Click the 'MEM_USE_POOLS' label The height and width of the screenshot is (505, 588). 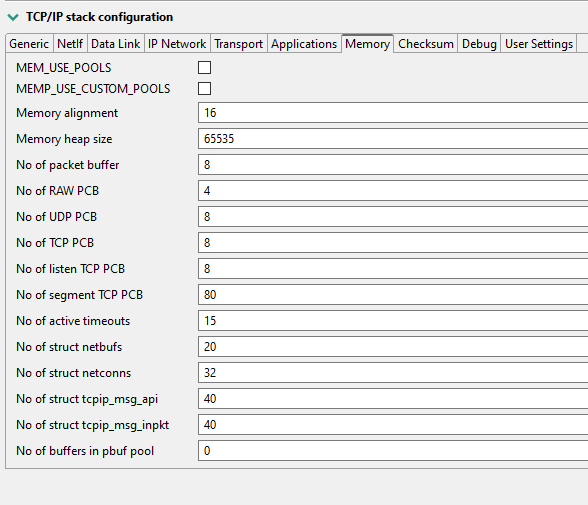tap(64, 68)
